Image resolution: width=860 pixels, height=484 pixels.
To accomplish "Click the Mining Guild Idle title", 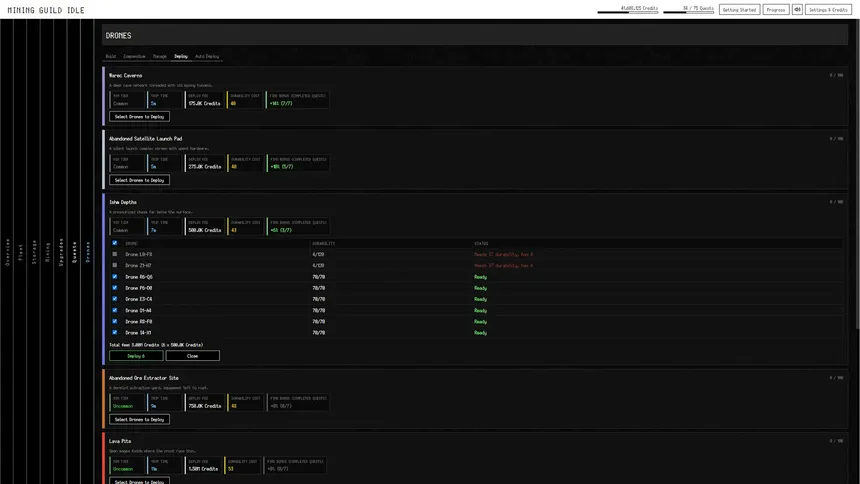I will [46, 10].
